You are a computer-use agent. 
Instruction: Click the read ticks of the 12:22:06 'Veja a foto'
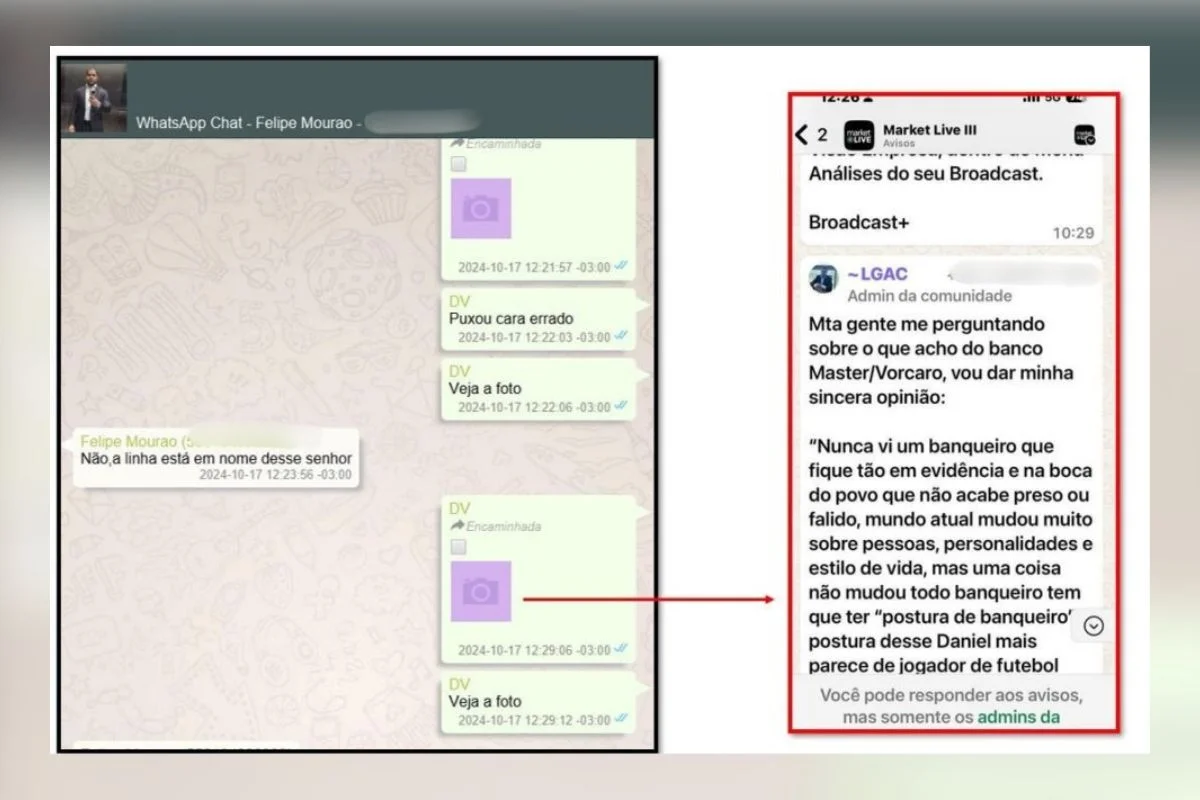tap(621, 407)
